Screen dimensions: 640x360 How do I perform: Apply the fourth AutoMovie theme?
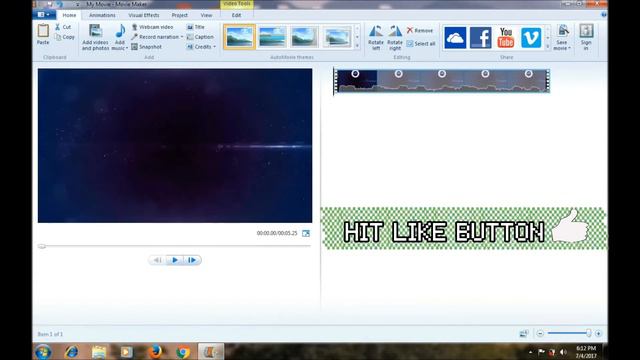(337, 37)
